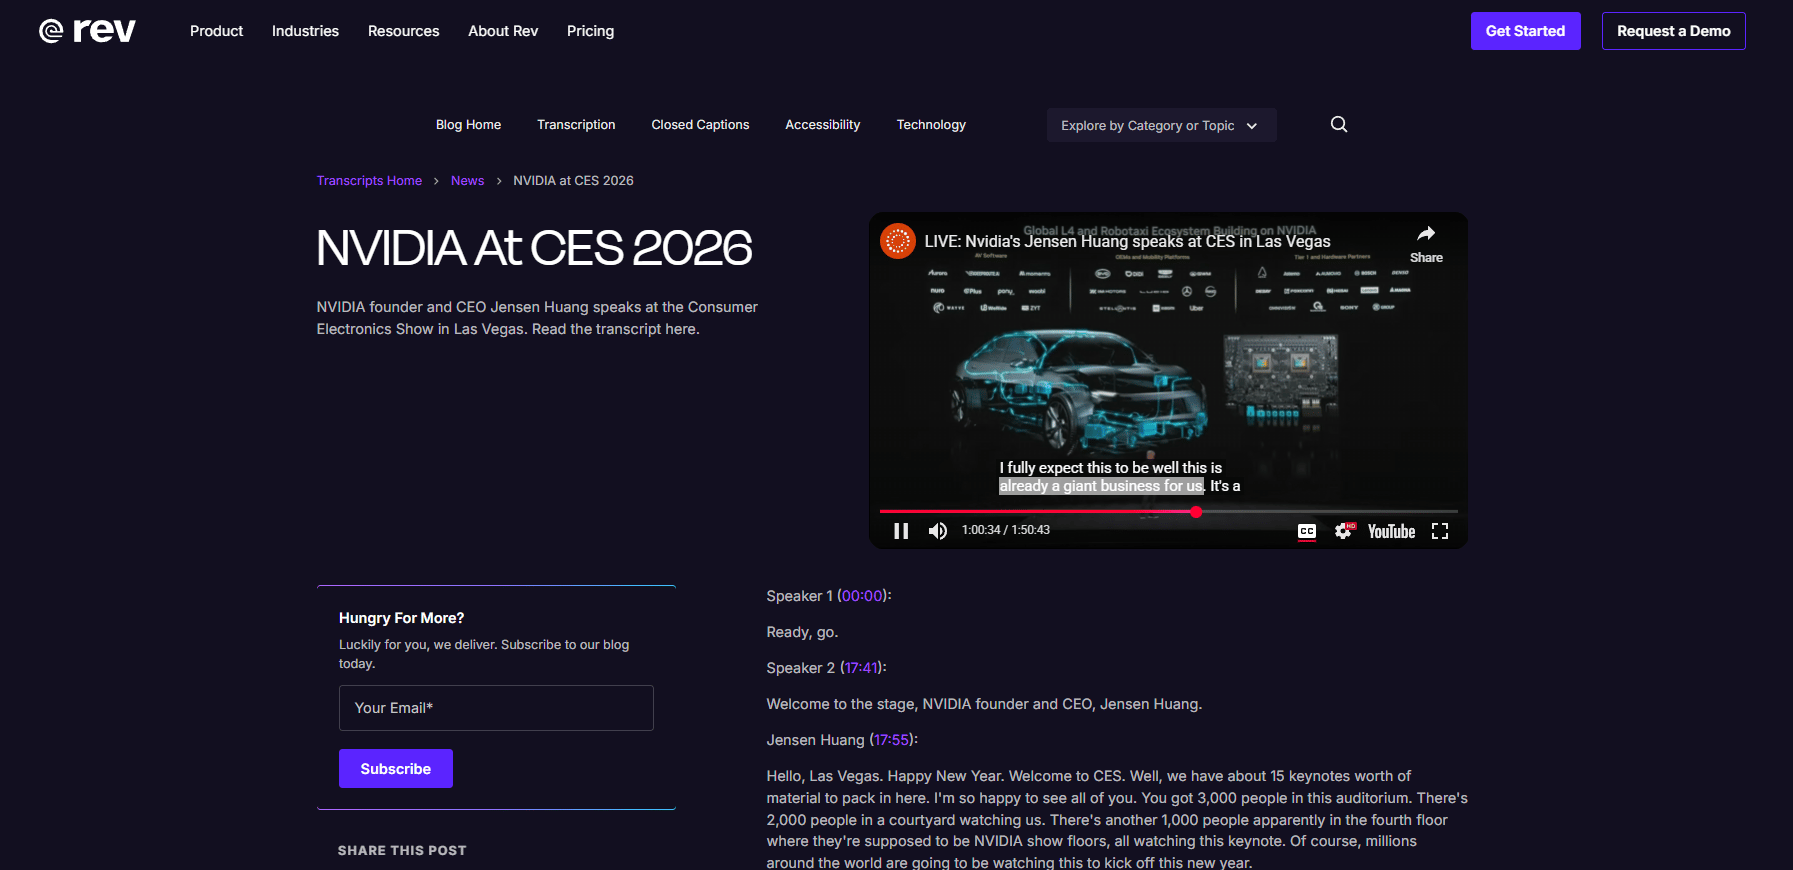The width and height of the screenshot is (1793, 870).
Task: Click the Get Started button
Action: point(1525,31)
